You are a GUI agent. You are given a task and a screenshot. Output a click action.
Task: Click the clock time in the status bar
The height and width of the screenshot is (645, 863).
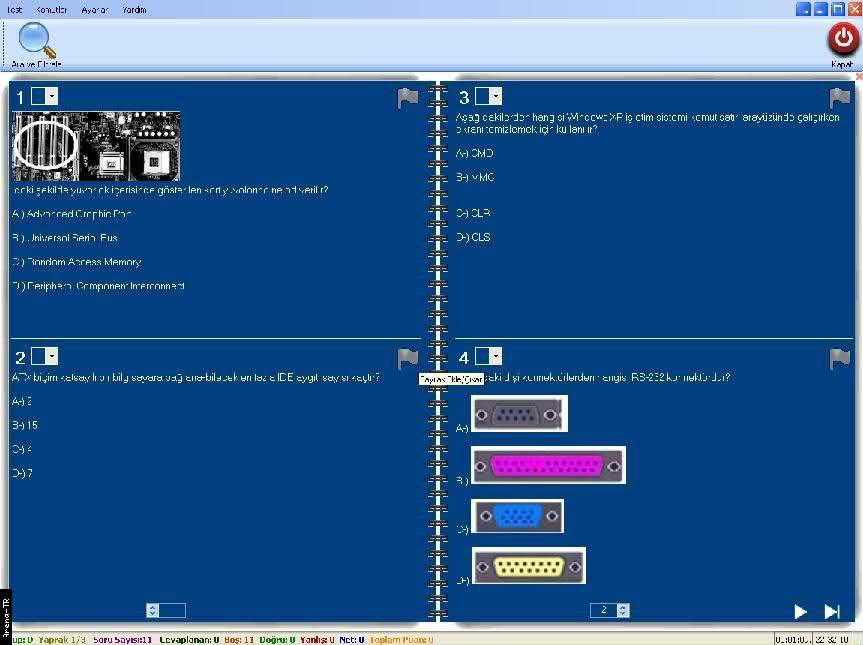tap(831, 639)
